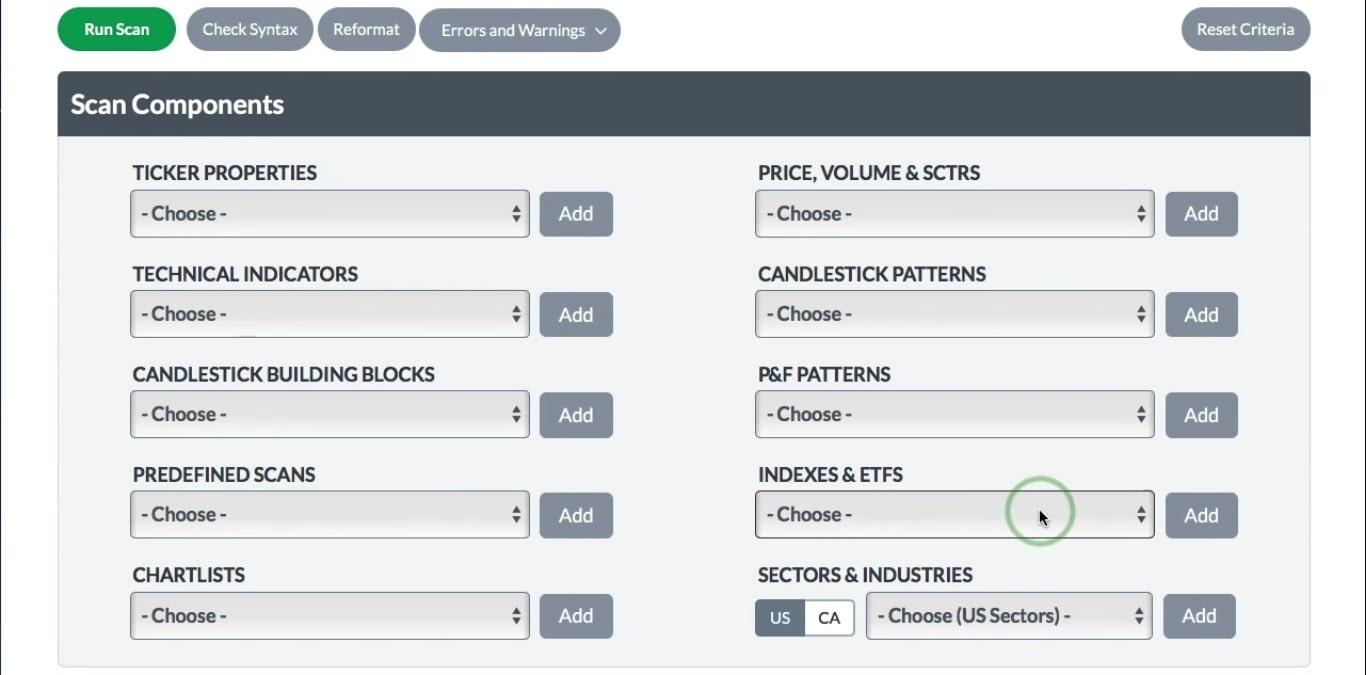Open the Price, Volume & SCTRs dropdown
This screenshot has width=1366, height=675.
[x=954, y=214]
